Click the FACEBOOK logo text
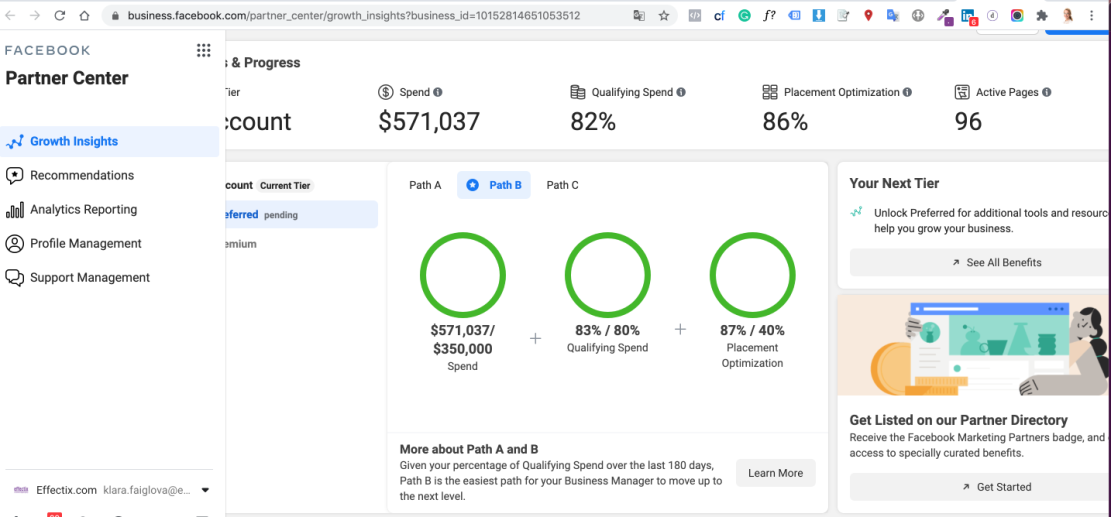Image resolution: width=1111 pixels, height=517 pixels. click(x=48, y=50)
